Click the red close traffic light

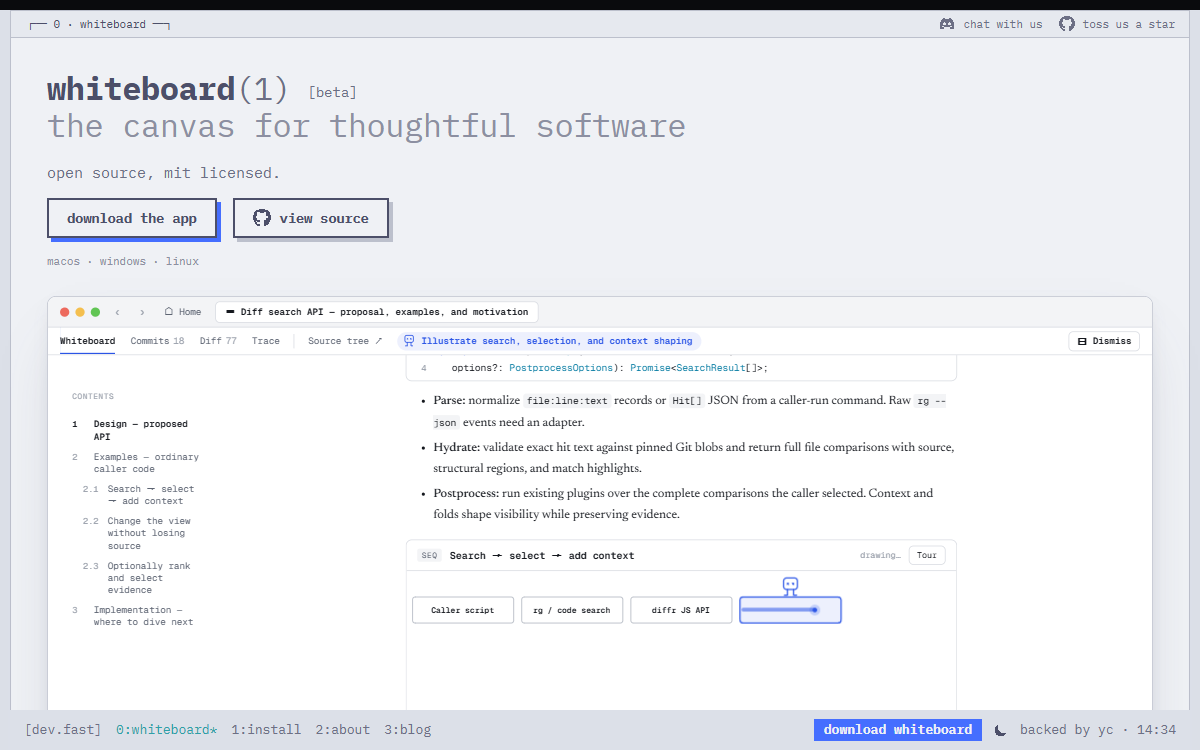point(65,312)
